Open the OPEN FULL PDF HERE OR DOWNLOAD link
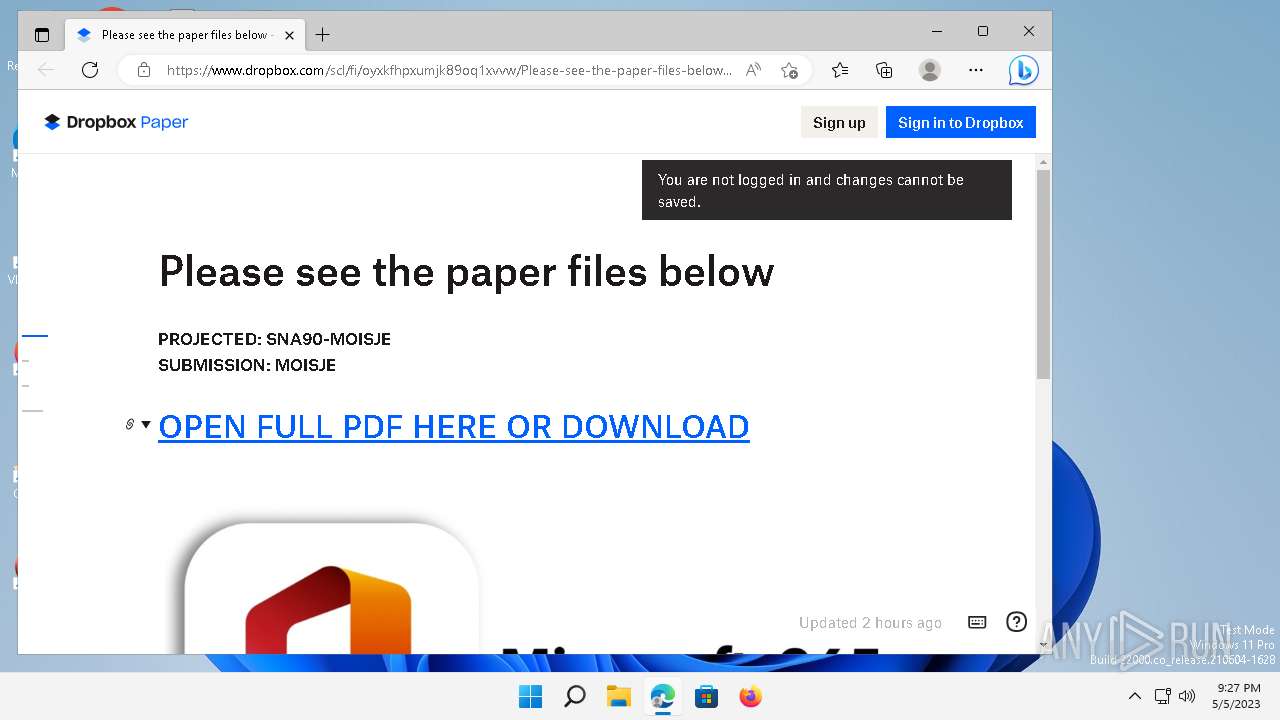Image resolution: width=1280 pixels, height=720 pixels. coord(454,427)
